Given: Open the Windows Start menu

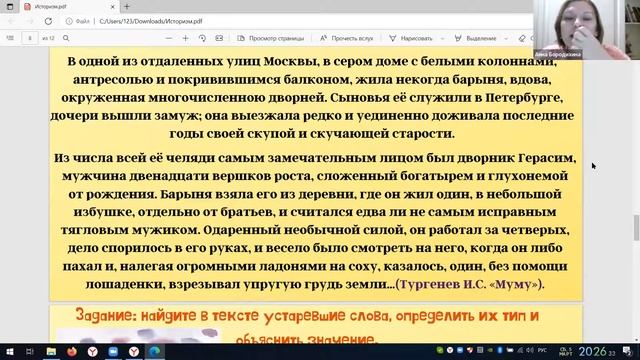Looking at the screenshot, I should point(10,351).
